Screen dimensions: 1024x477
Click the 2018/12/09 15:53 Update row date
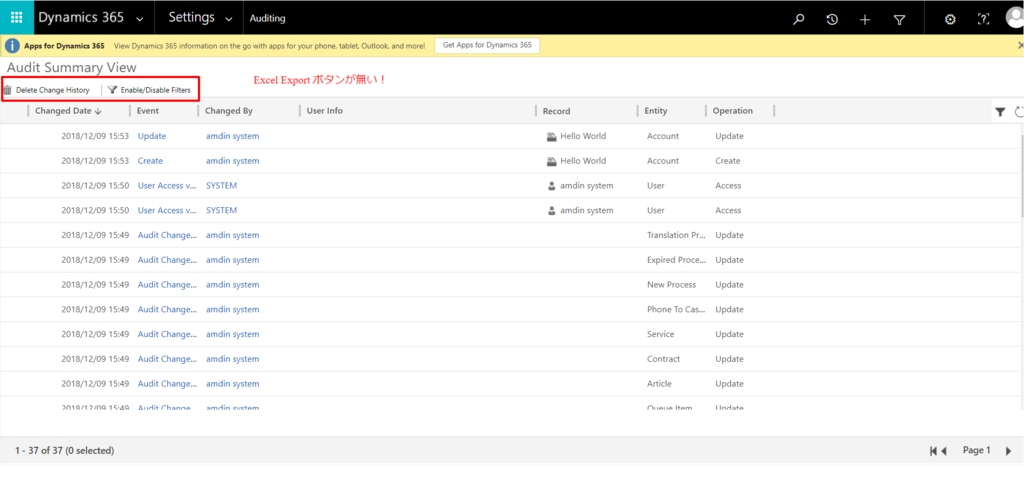95,137
